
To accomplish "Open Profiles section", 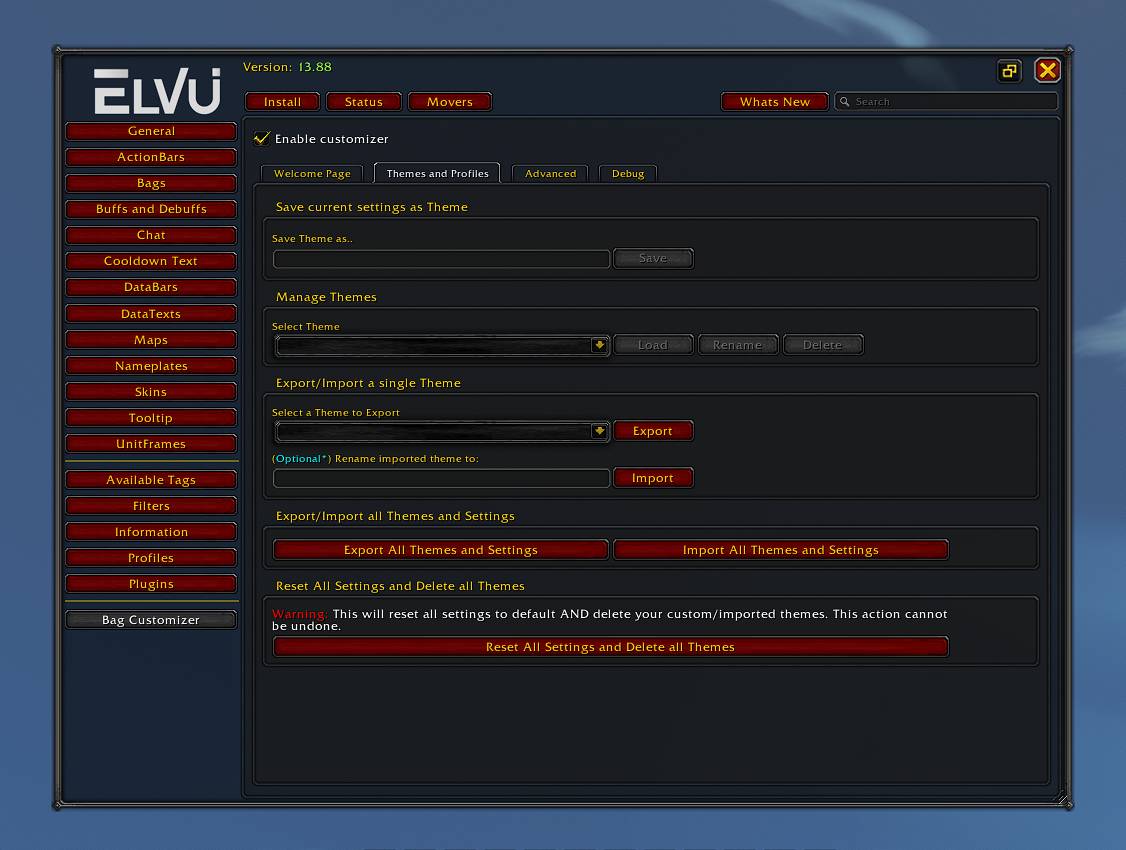I will [151, 558].
